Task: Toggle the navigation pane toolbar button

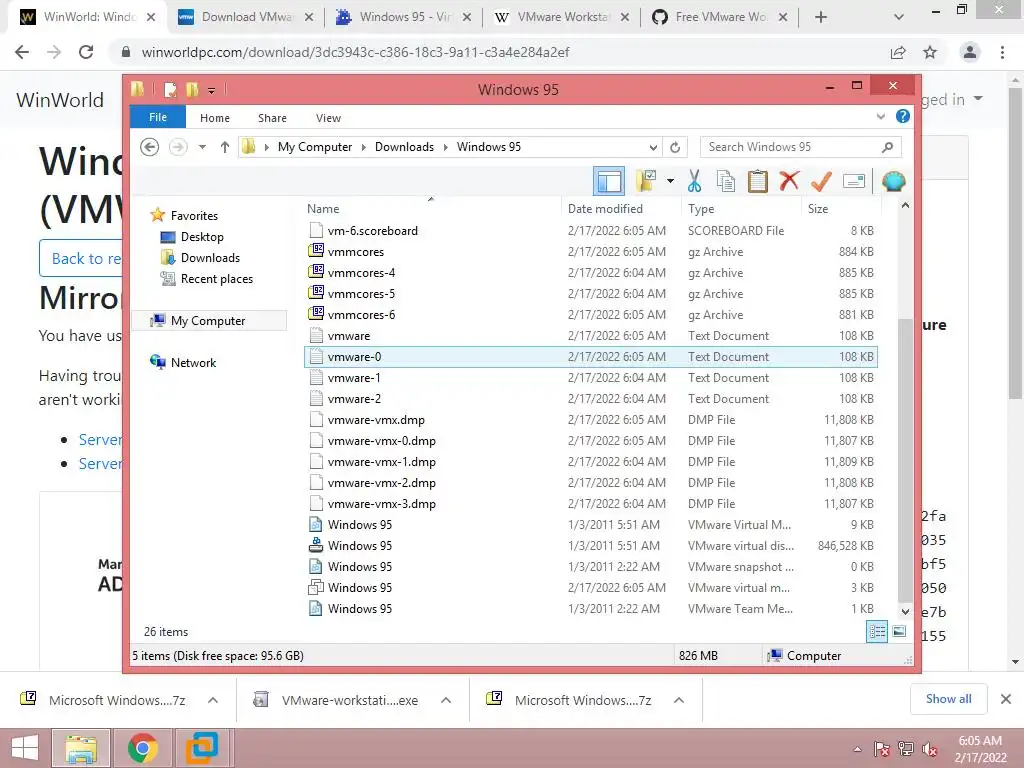Action: click(609, 181)
